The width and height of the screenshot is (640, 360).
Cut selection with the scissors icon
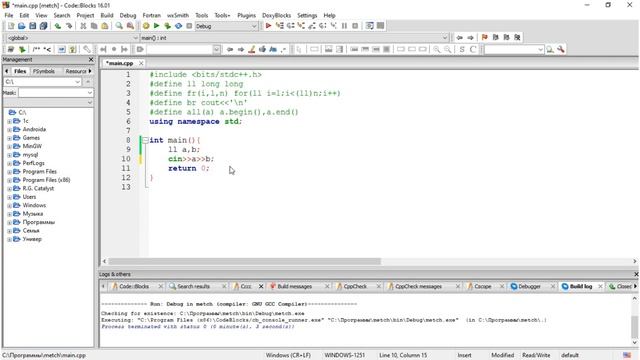83,26
